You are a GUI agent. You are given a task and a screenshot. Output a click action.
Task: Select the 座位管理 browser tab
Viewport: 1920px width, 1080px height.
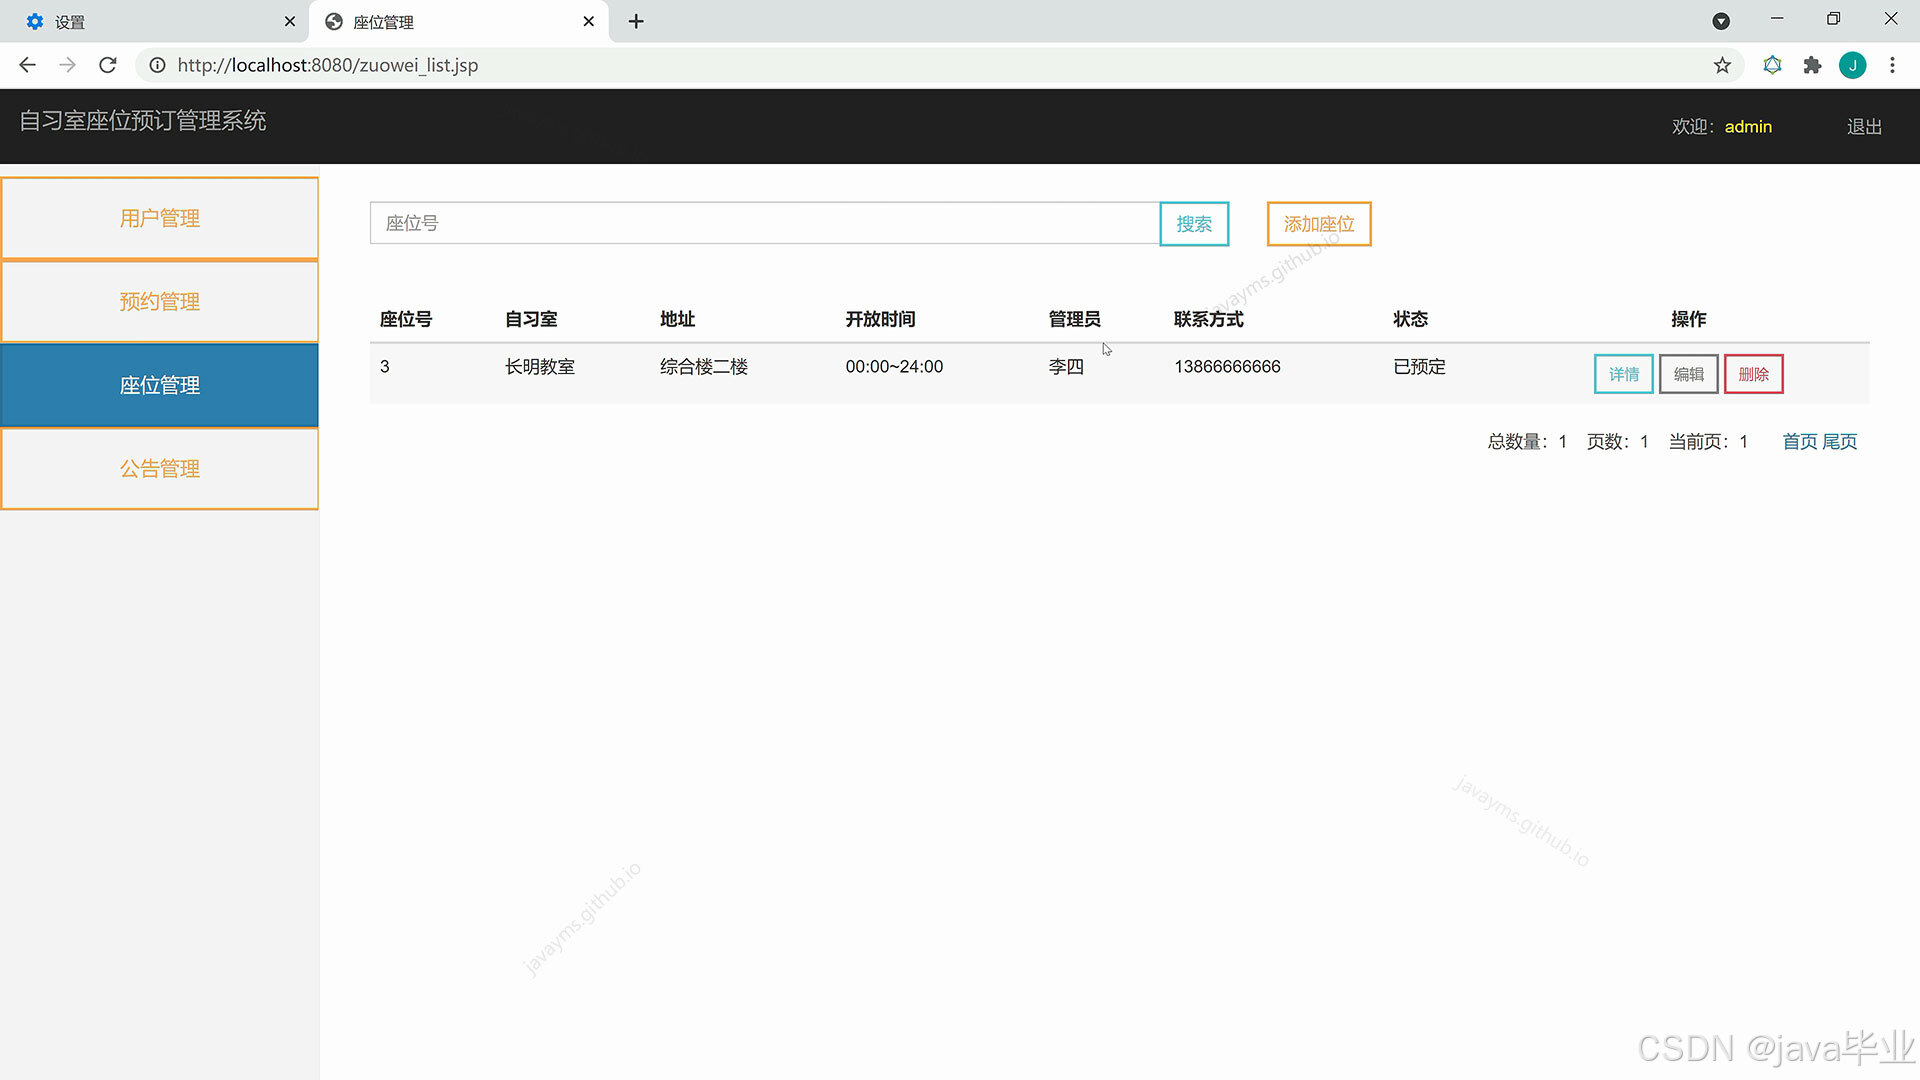[x=458, y=21]
